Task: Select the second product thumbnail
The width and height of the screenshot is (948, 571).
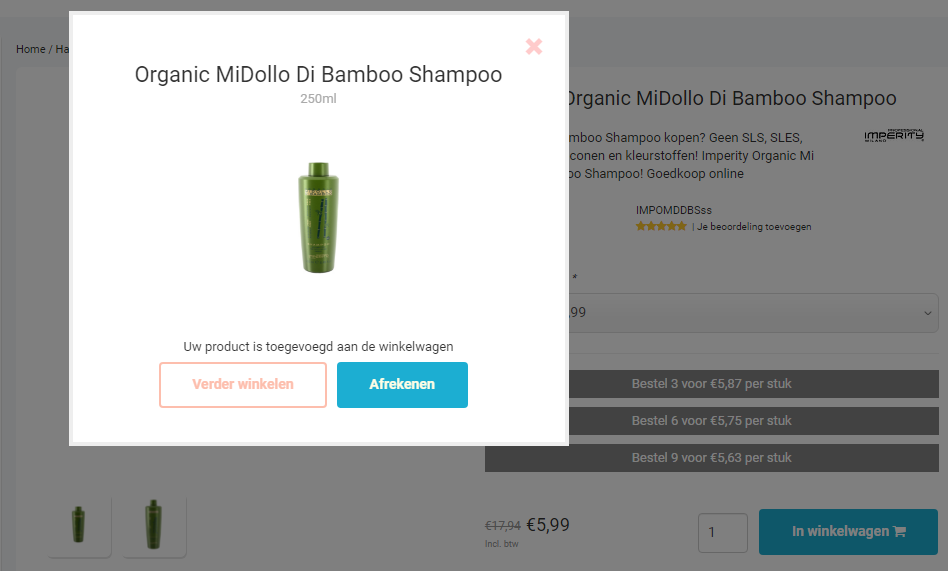Action: [154, 524]
